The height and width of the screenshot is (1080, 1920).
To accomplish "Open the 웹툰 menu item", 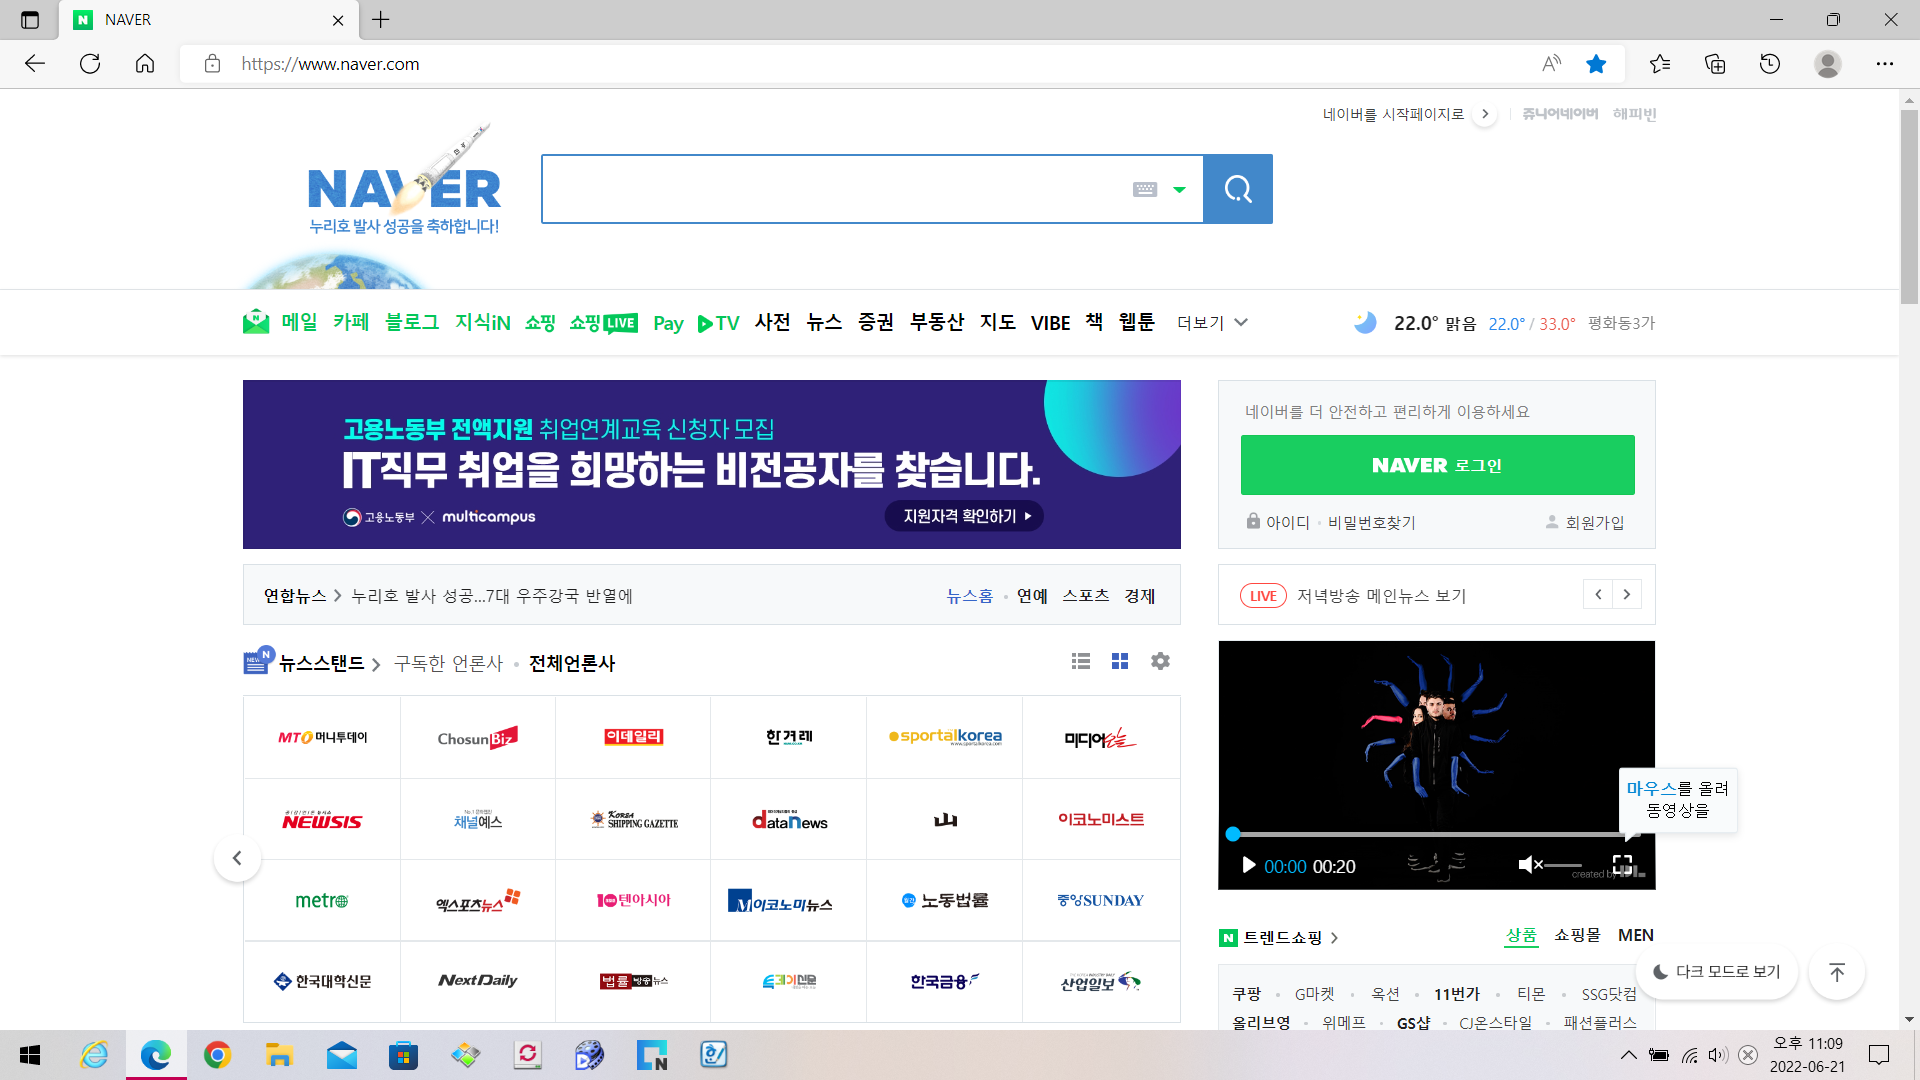I will (x=1136, y=322).
